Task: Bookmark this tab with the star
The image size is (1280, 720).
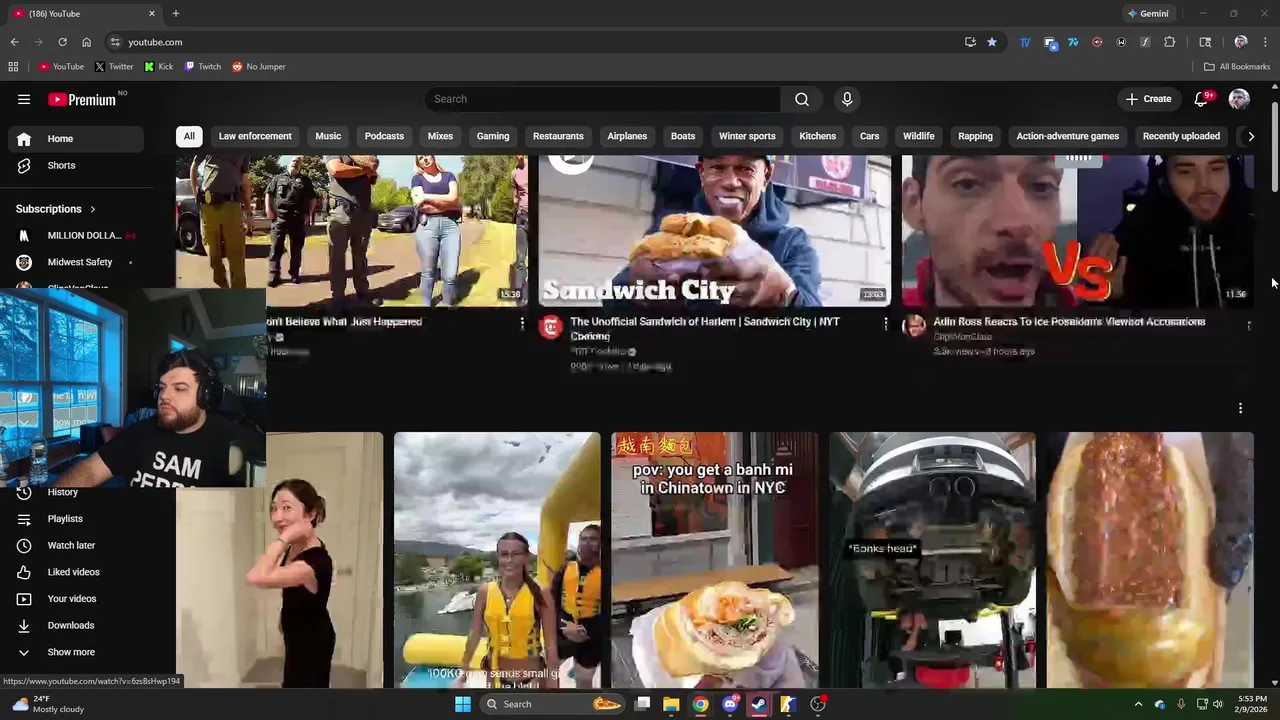Action: coord(991,42)
